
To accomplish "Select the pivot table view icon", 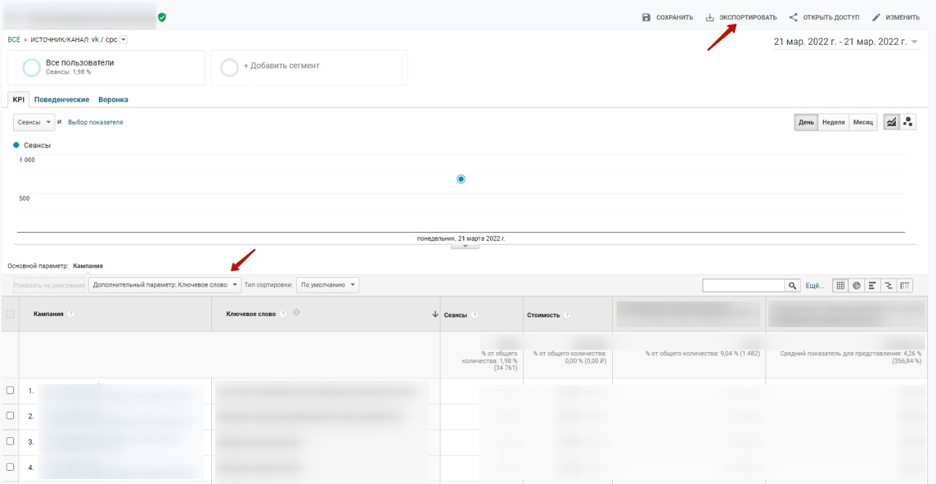I will pos(904,286).
